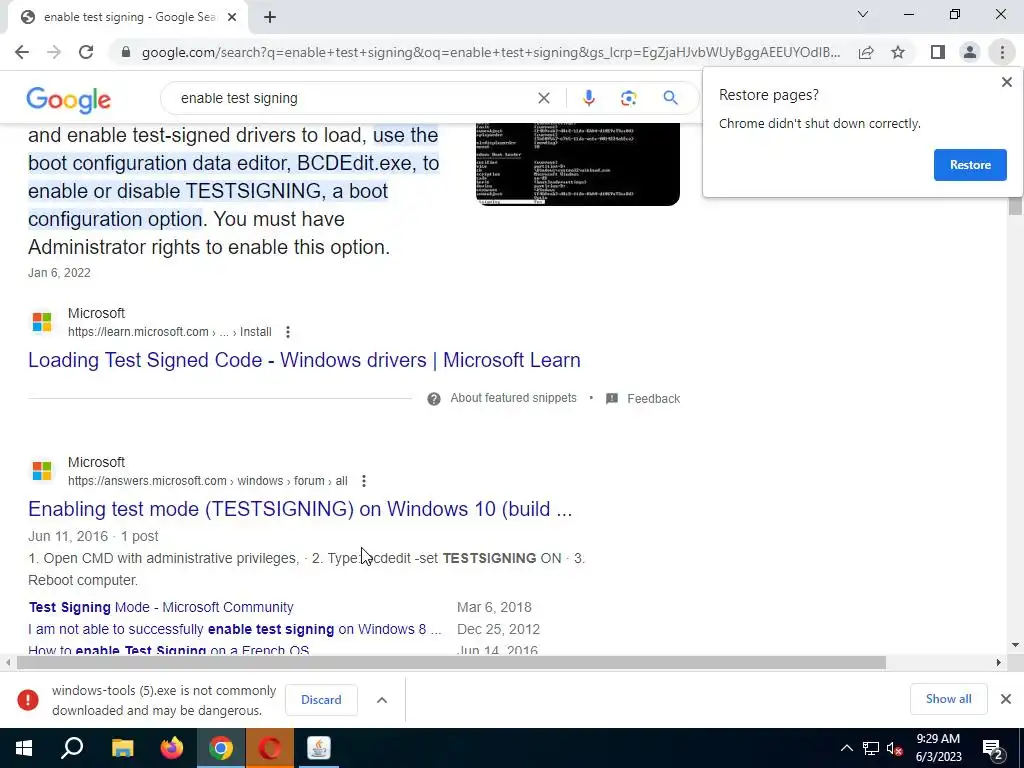Open the command prompt snippet image
Viewport: 1024px width, 768px height.
tap(577, 164)
